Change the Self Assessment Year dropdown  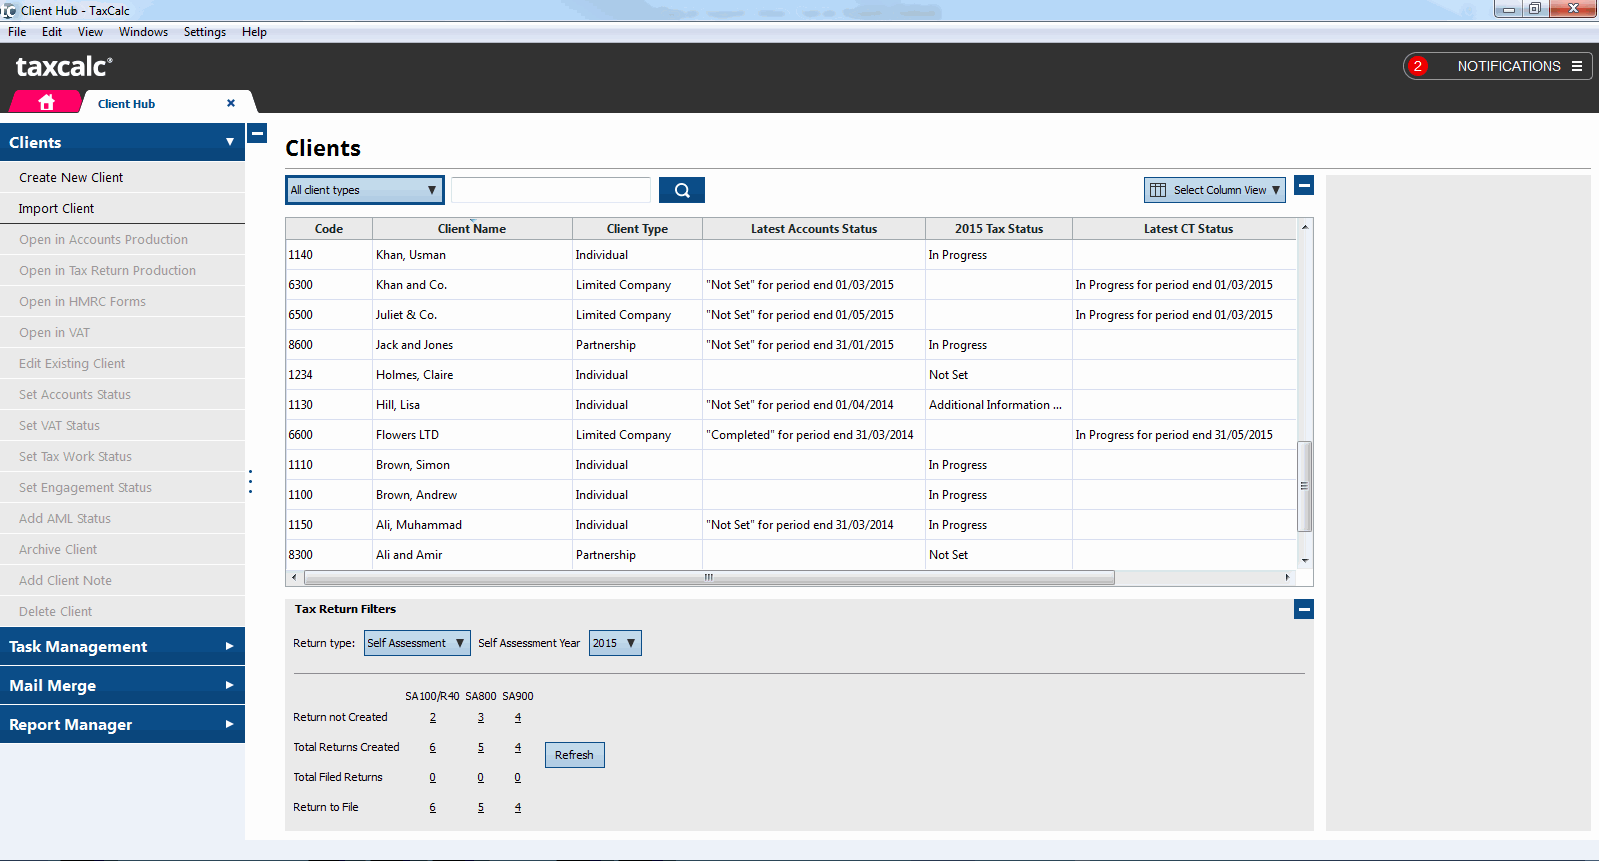coord(614,643)
